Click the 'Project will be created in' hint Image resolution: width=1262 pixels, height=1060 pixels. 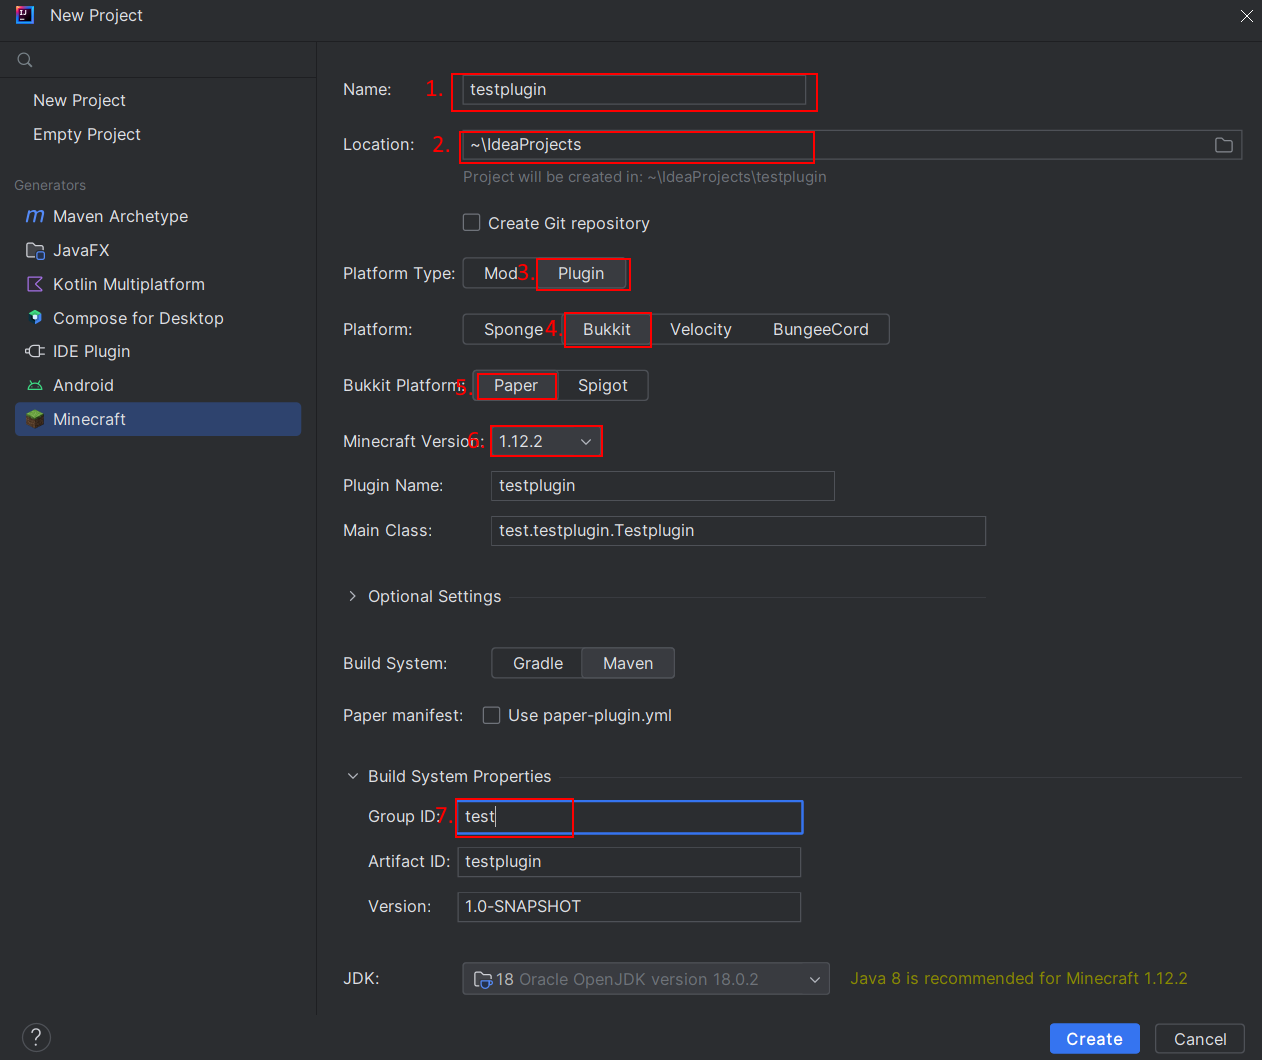click(645, 177)
